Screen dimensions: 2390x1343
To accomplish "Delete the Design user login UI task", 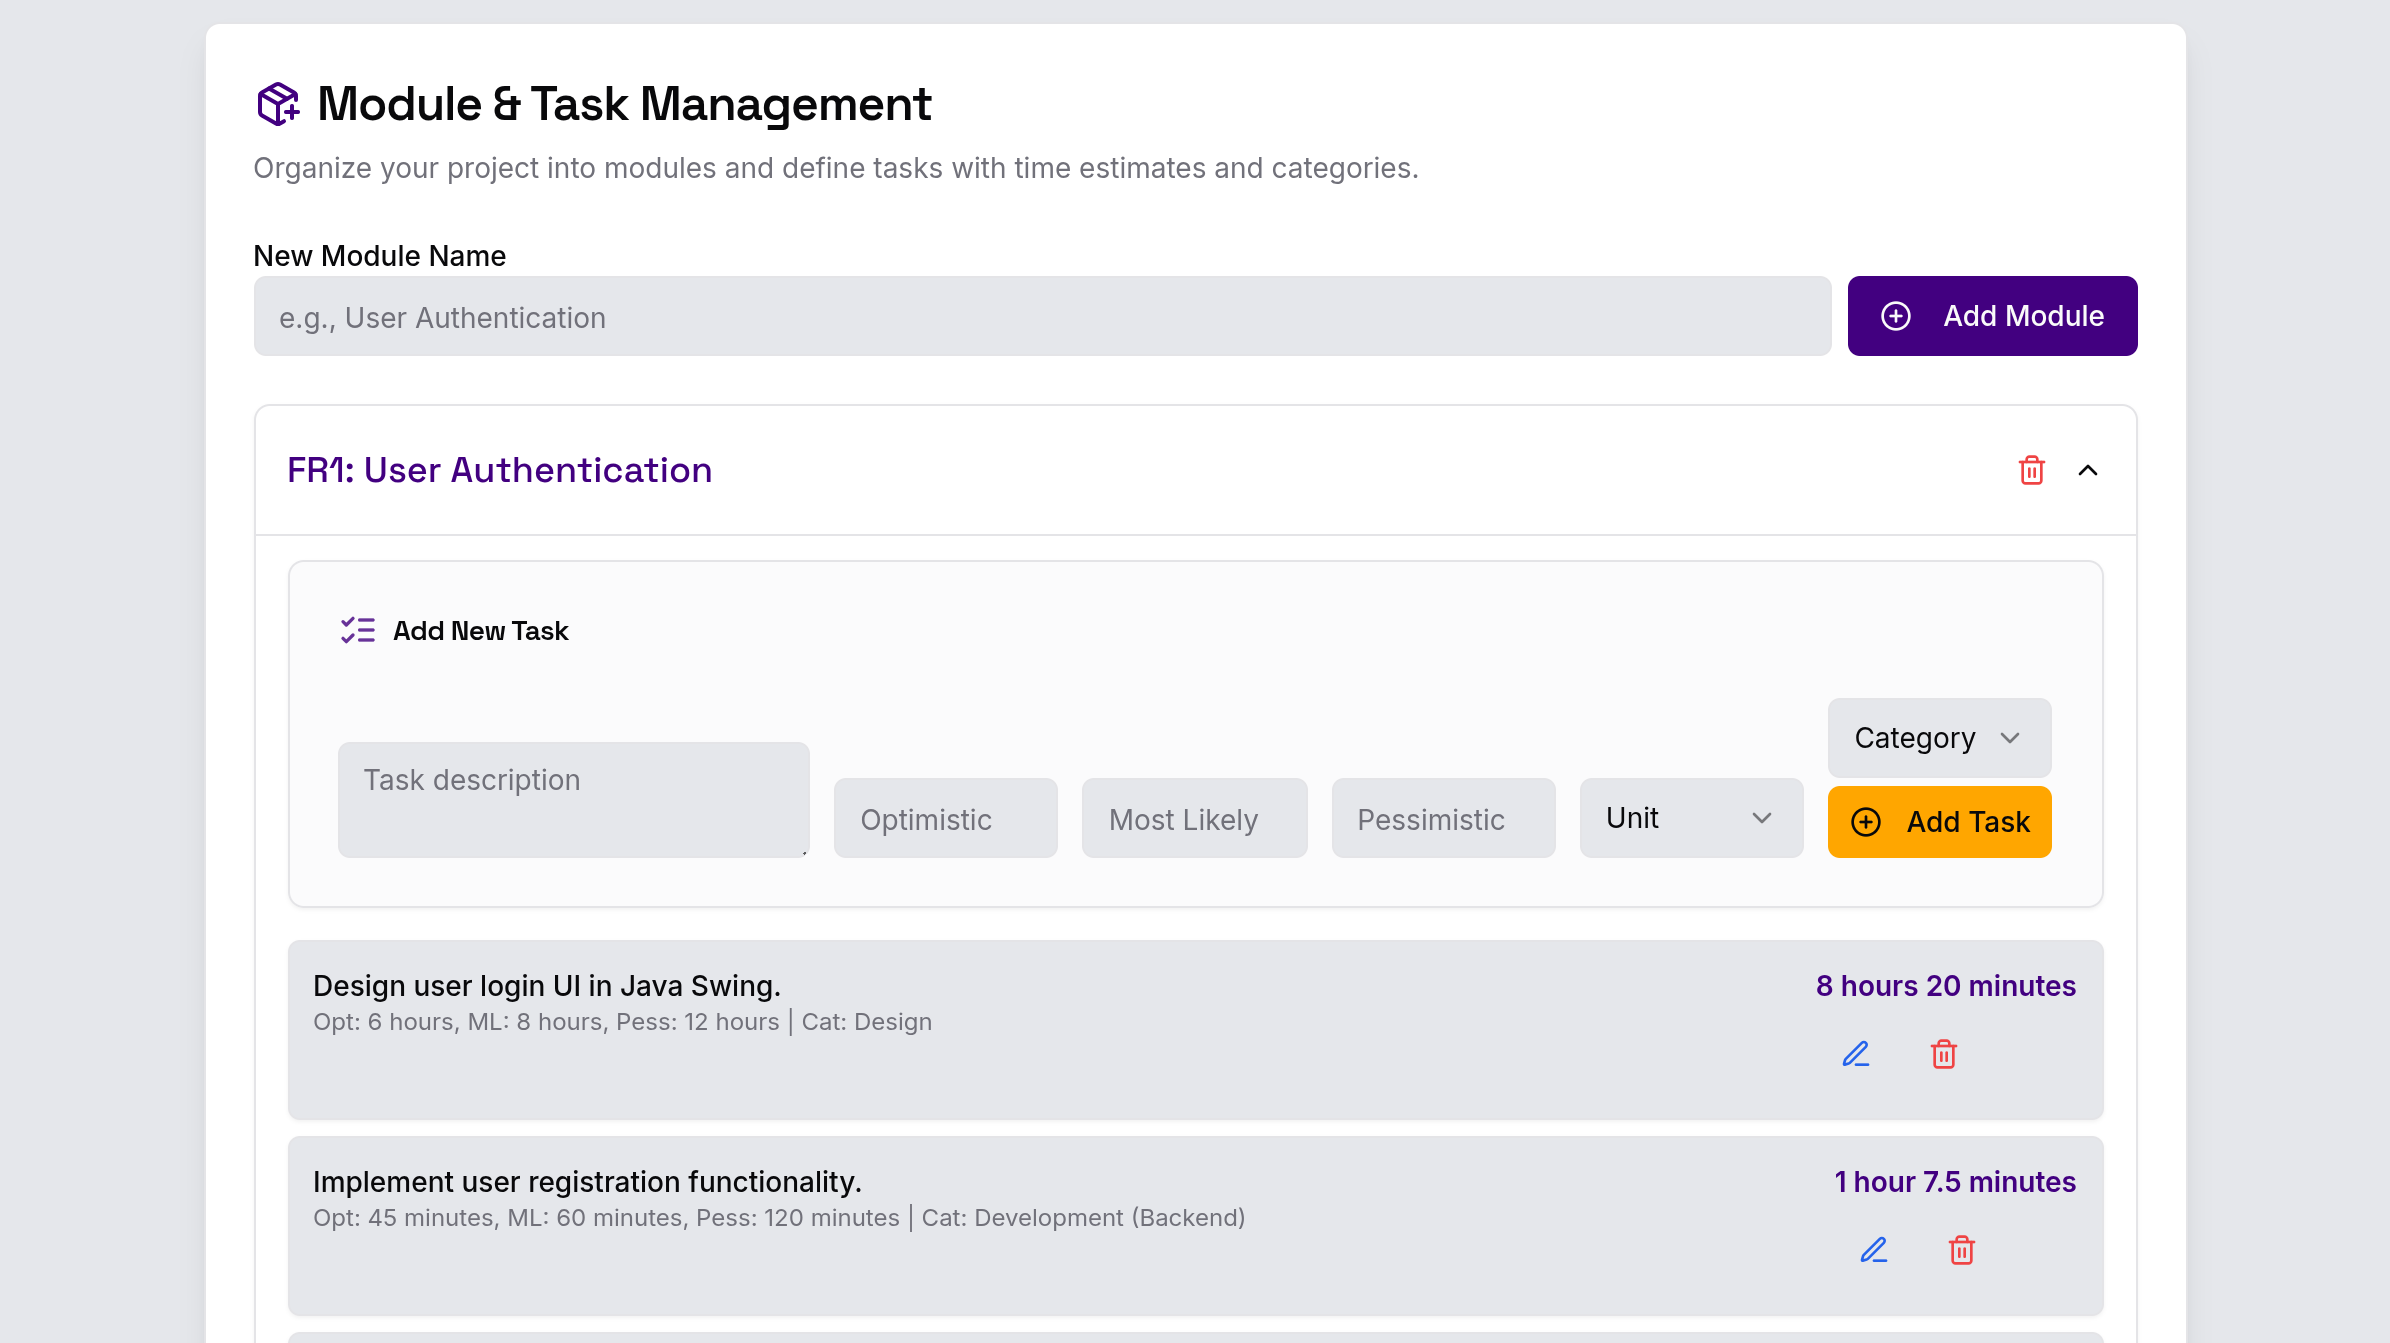I will tap(1943, 1054).
